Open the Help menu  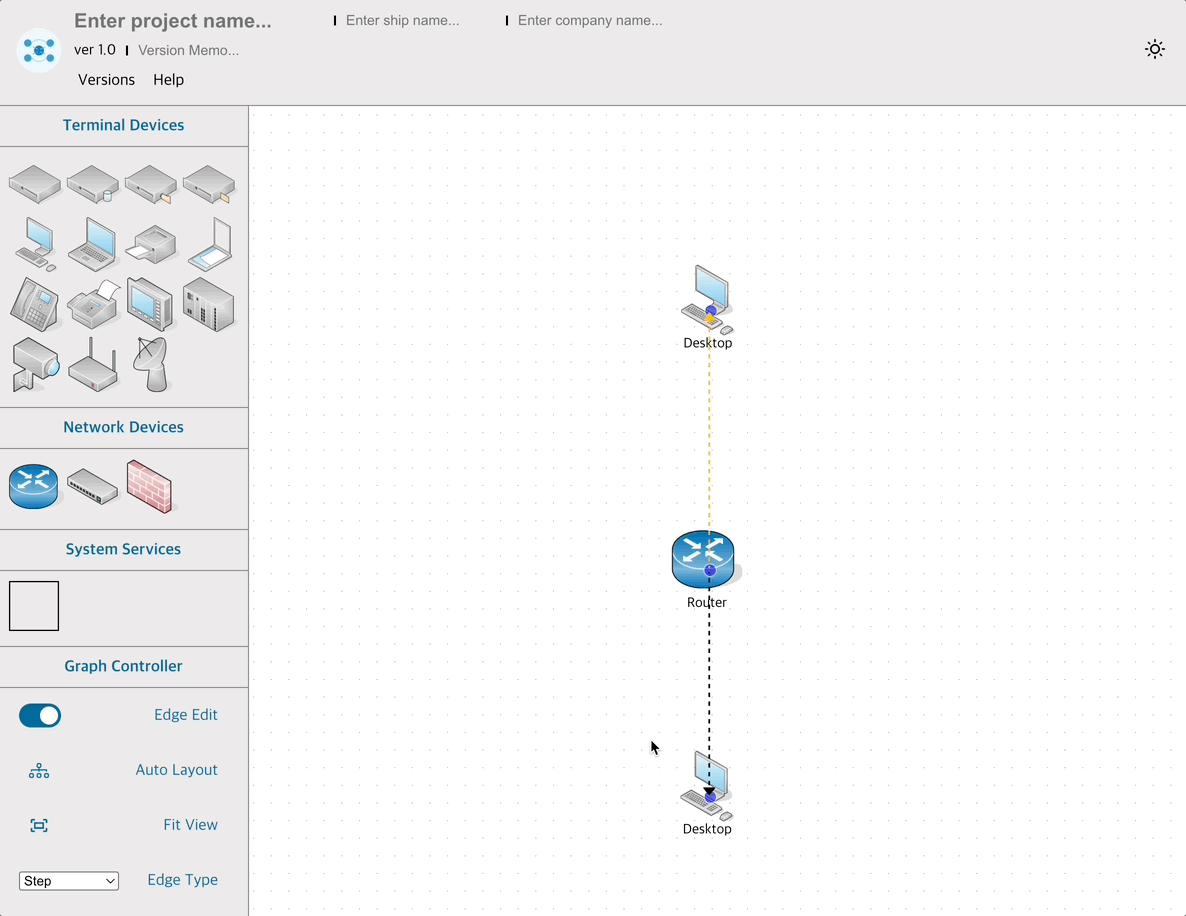point(168,80)
